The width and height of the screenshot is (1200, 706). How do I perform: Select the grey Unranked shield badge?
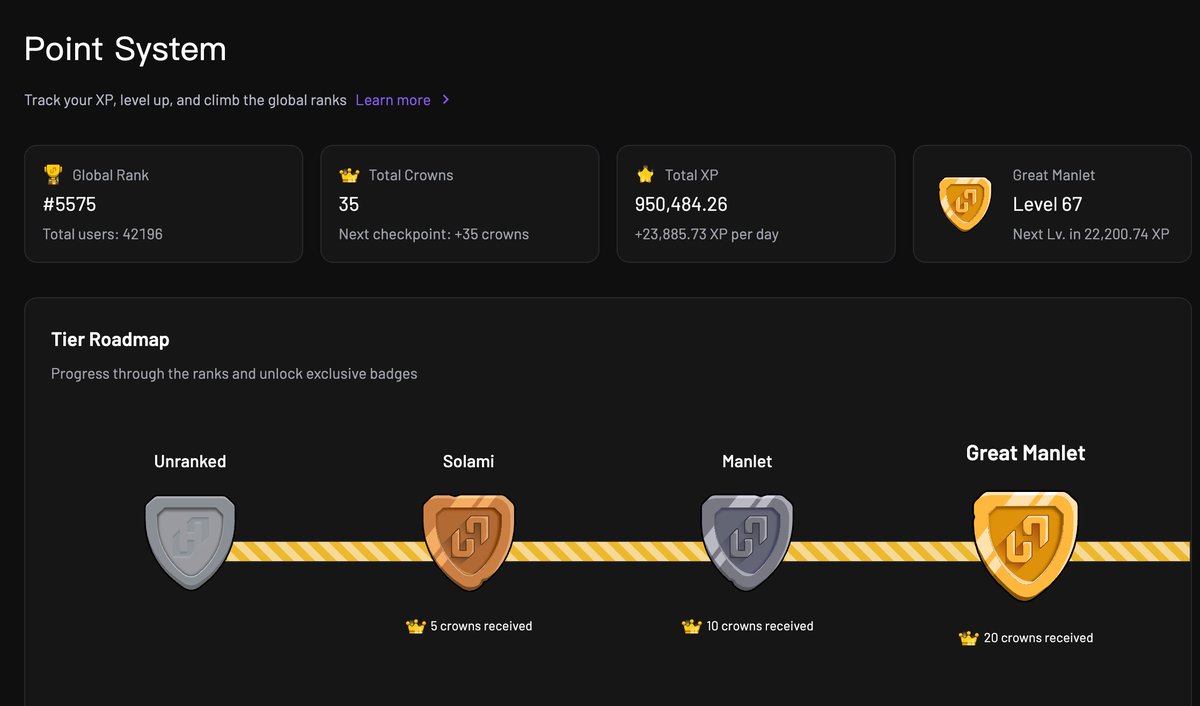click(x=190, y=541)
